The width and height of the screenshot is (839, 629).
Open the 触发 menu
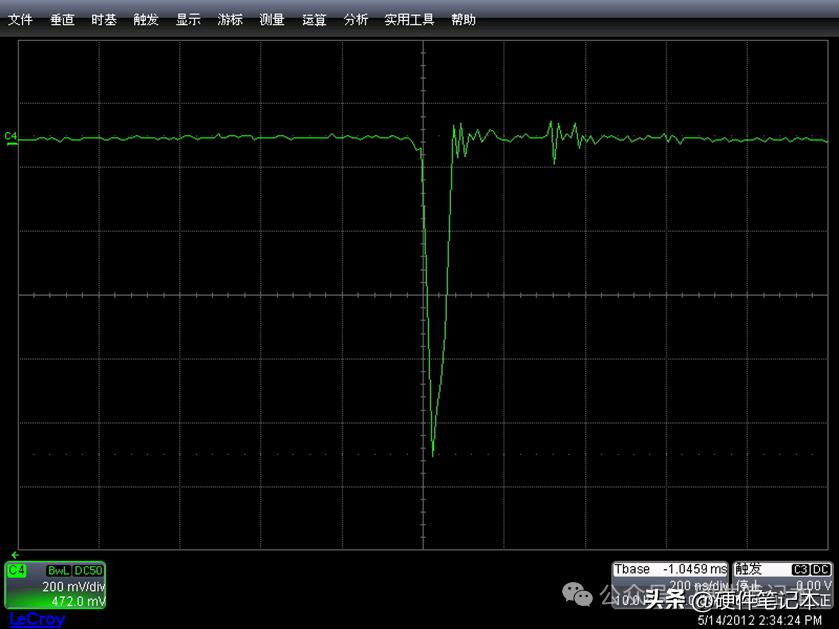point(145,18)
